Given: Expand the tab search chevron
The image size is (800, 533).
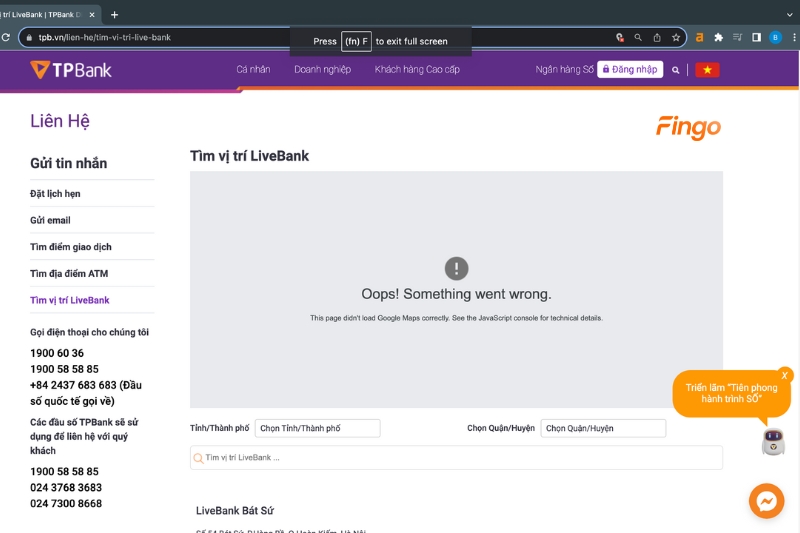Looking at the screenshot, I should (790, 15).
